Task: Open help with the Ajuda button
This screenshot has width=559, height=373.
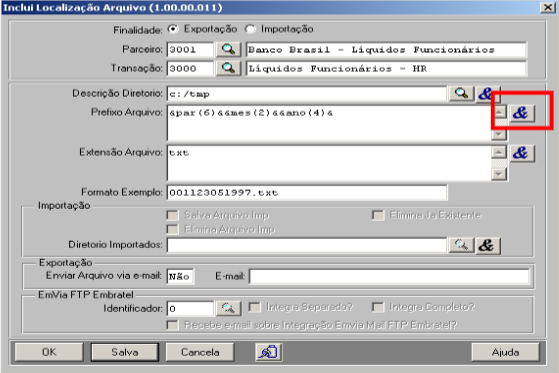Action: pos(506,352)
